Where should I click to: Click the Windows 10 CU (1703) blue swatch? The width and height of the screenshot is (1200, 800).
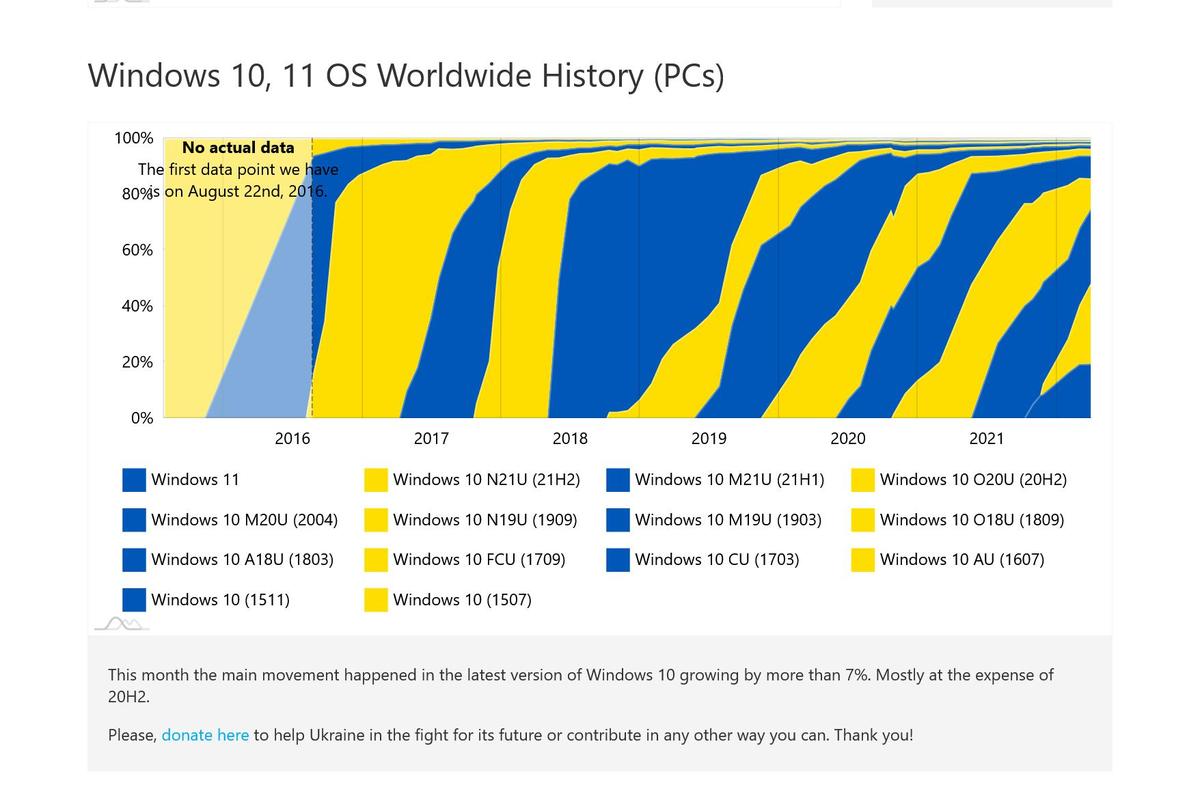pyautogui.click(x=618, y=560)
